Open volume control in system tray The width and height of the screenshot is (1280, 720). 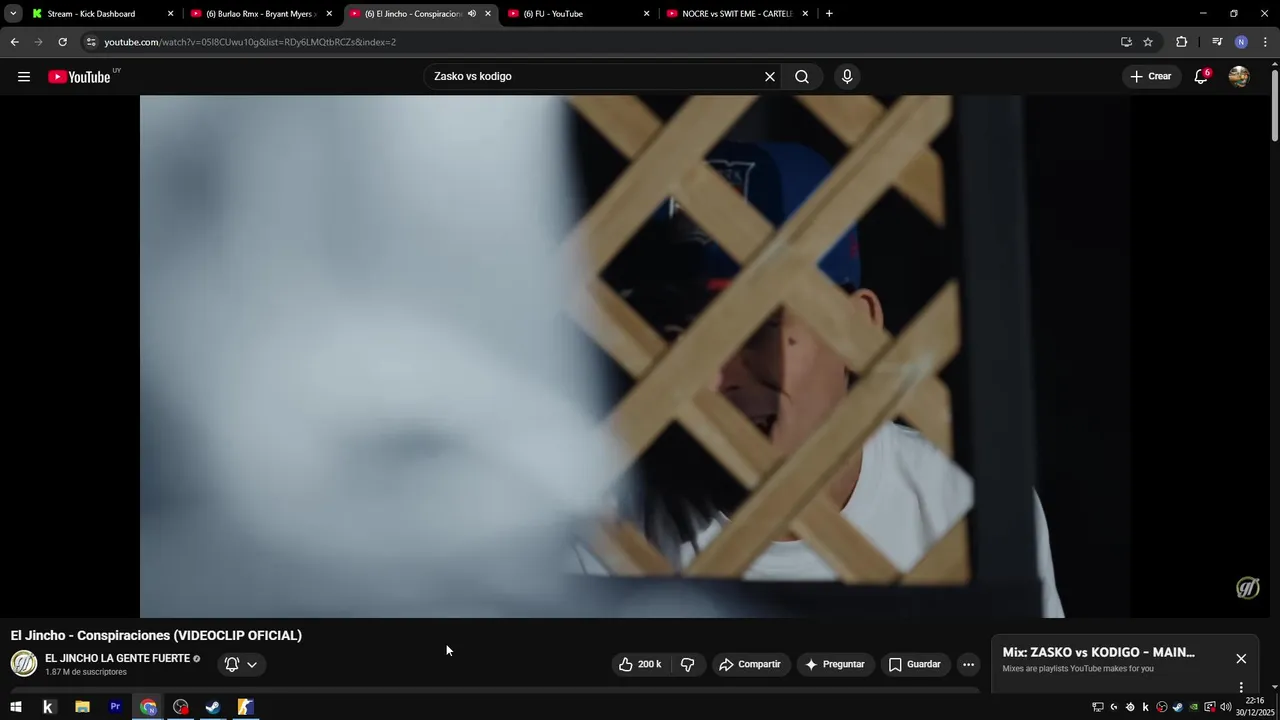click(x=1225, y=707)
